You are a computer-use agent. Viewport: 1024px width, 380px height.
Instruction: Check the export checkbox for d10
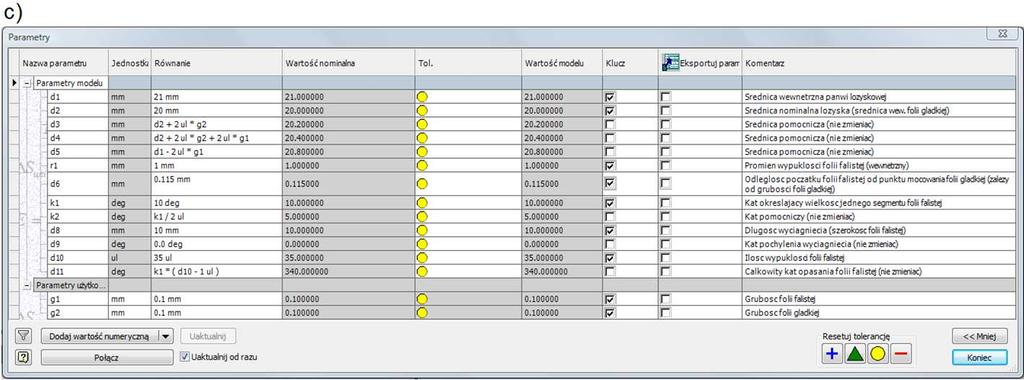665,257
